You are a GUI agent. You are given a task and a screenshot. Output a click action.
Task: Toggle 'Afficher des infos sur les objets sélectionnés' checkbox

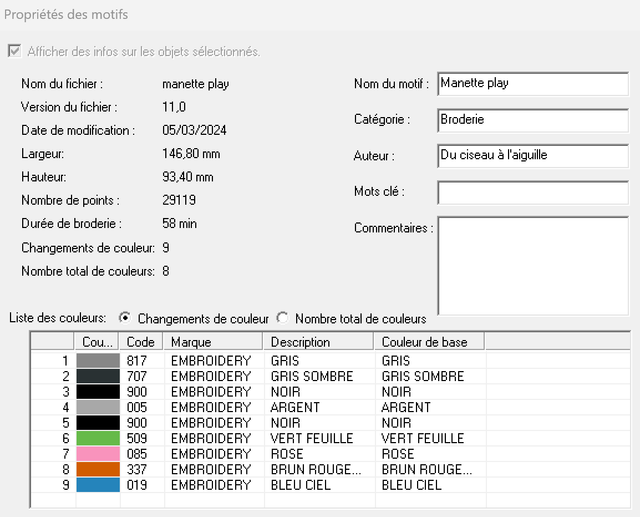(14, 51)
